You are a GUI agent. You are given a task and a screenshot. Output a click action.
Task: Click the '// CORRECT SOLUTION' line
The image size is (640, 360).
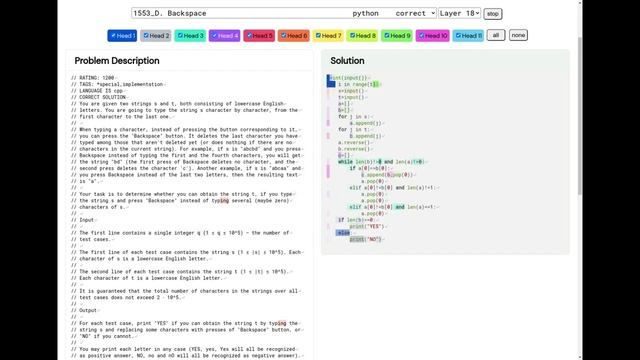(x=98, y=97)
